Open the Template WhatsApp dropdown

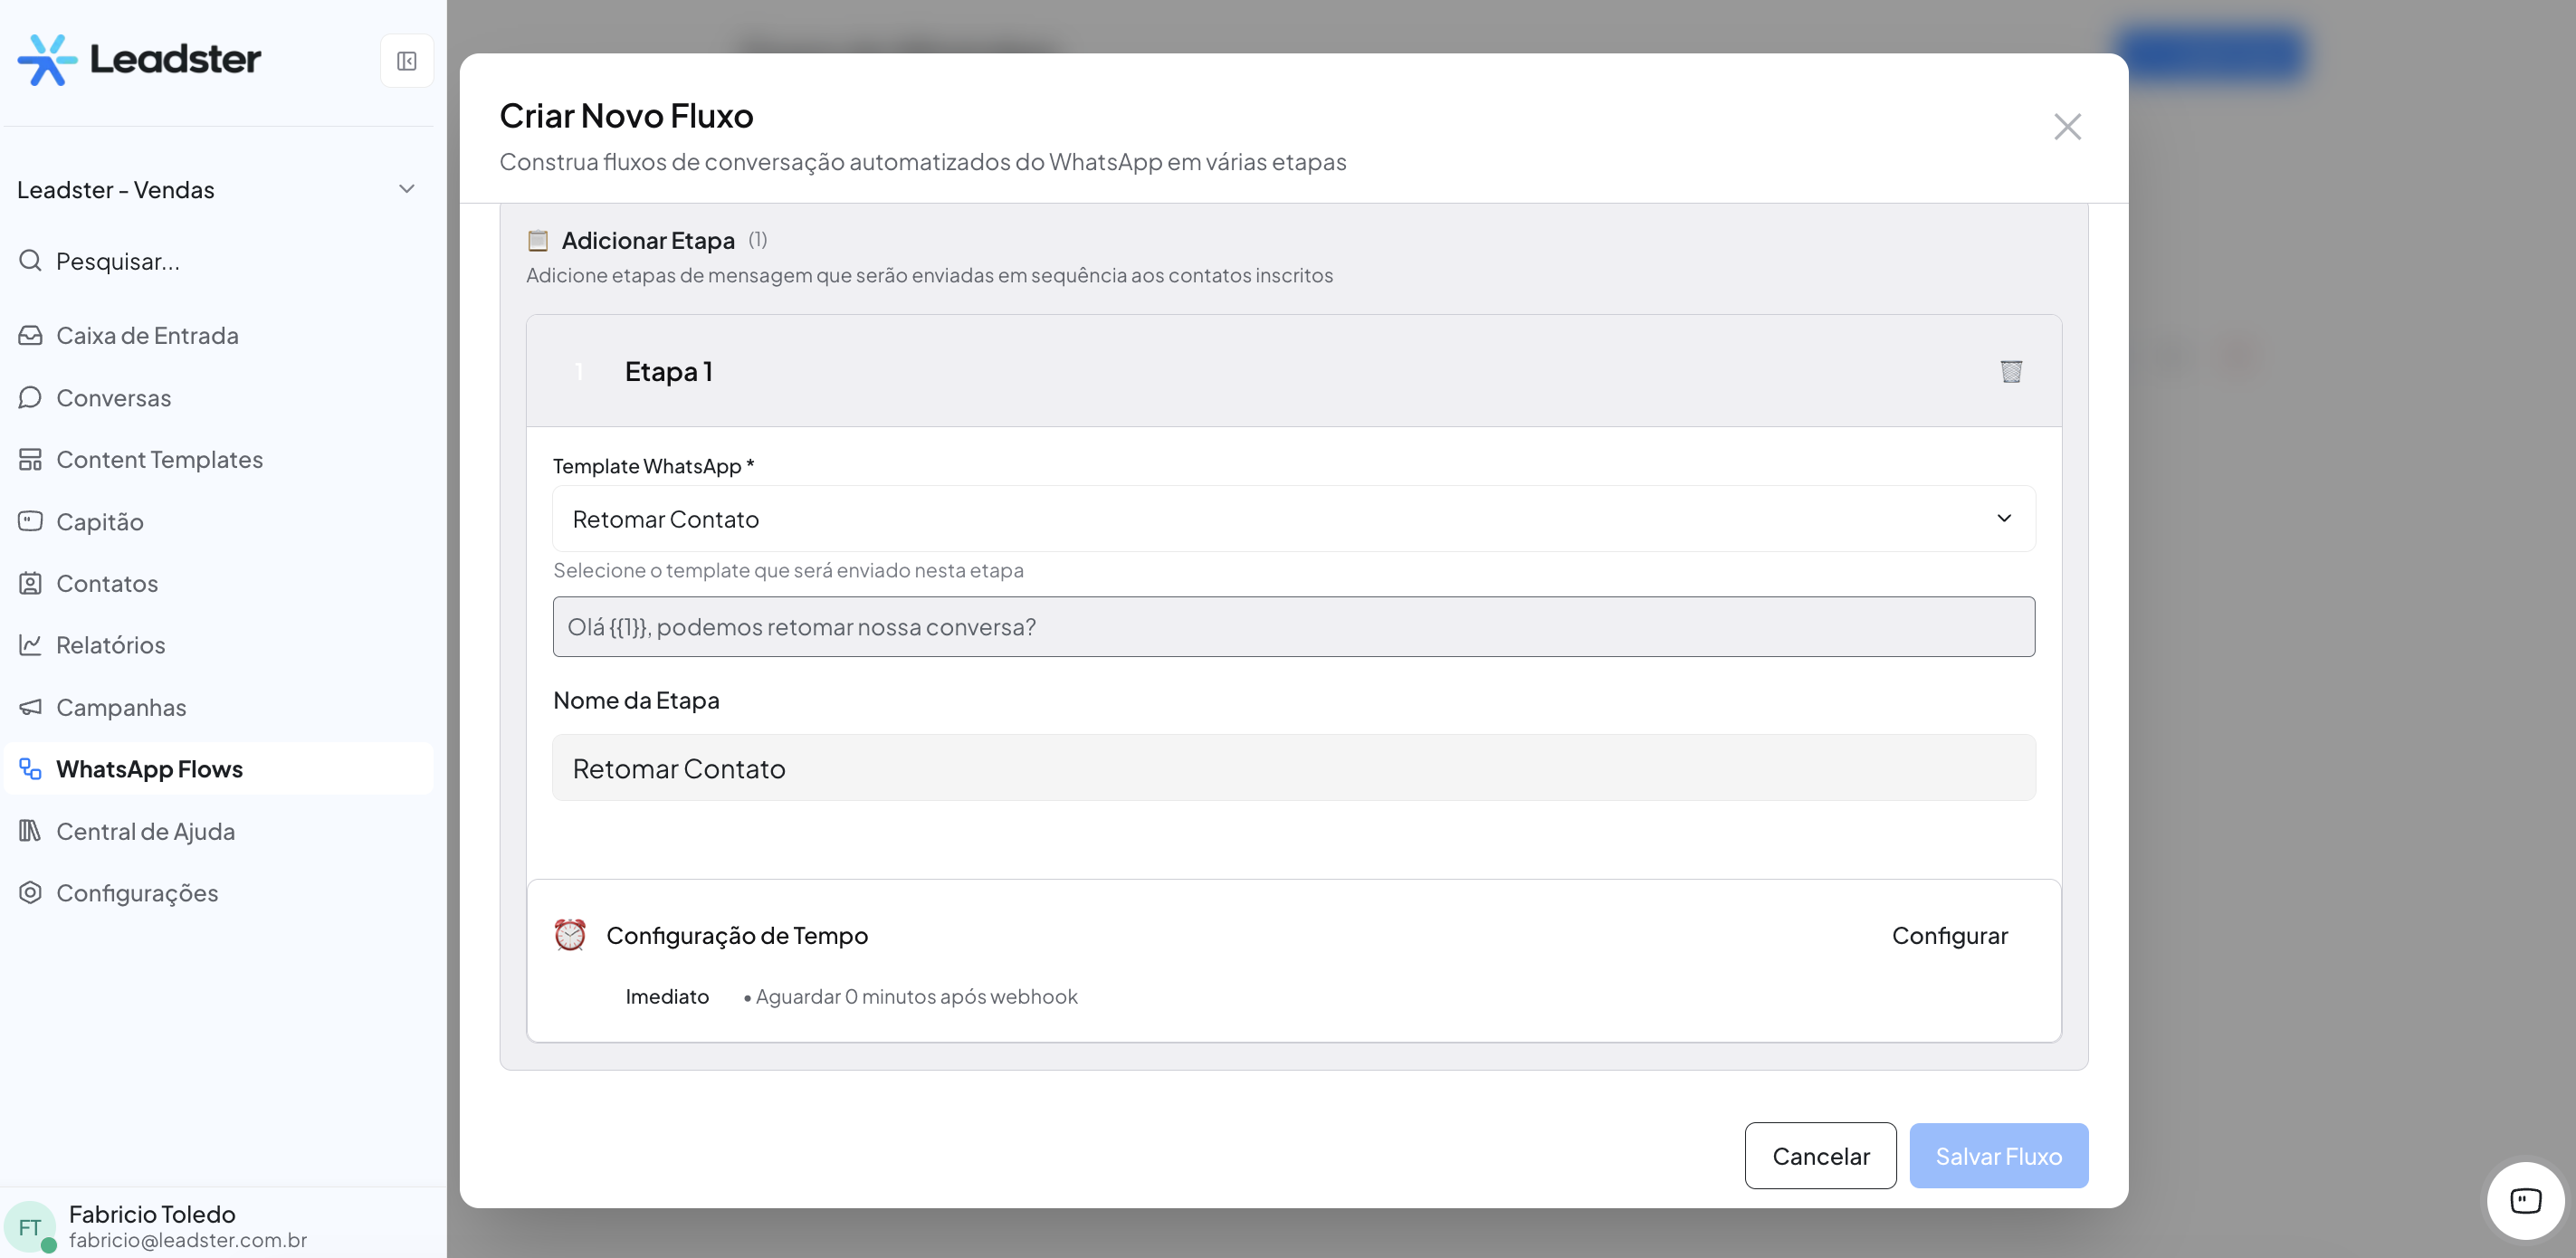pyautogui.click(x=1293, y=519)
